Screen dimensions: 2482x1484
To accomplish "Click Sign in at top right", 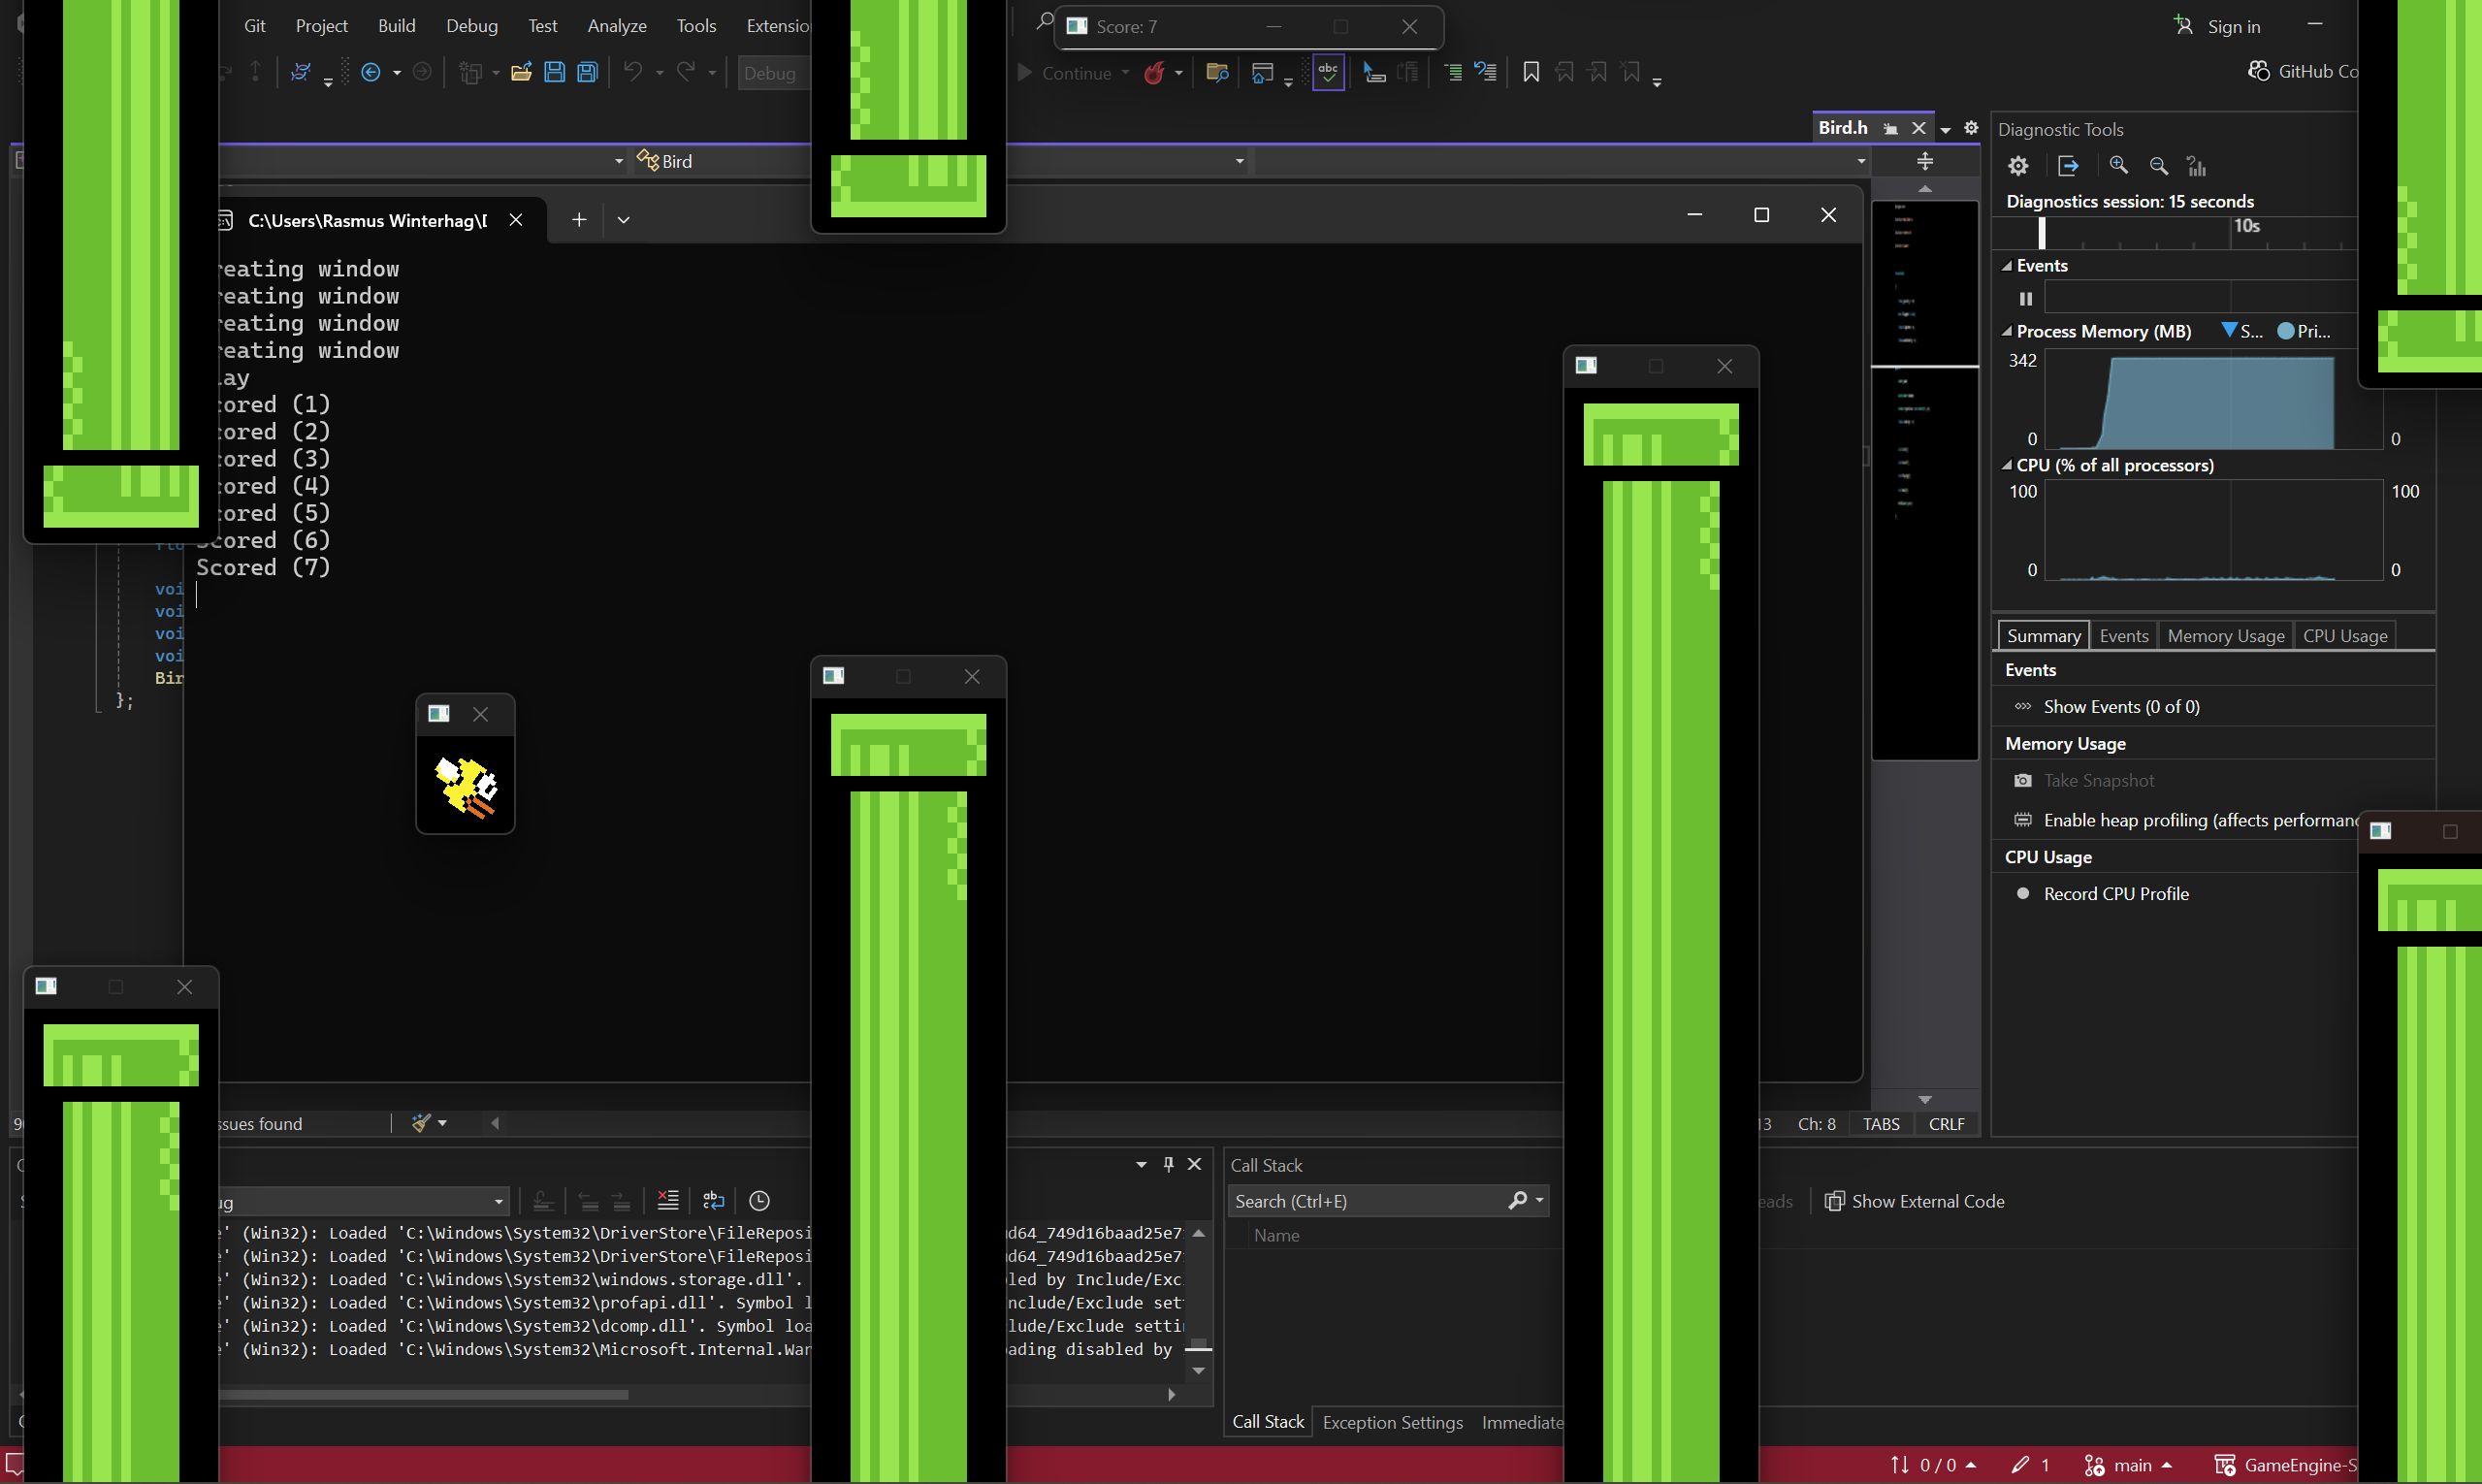I will click(2217, 26).
